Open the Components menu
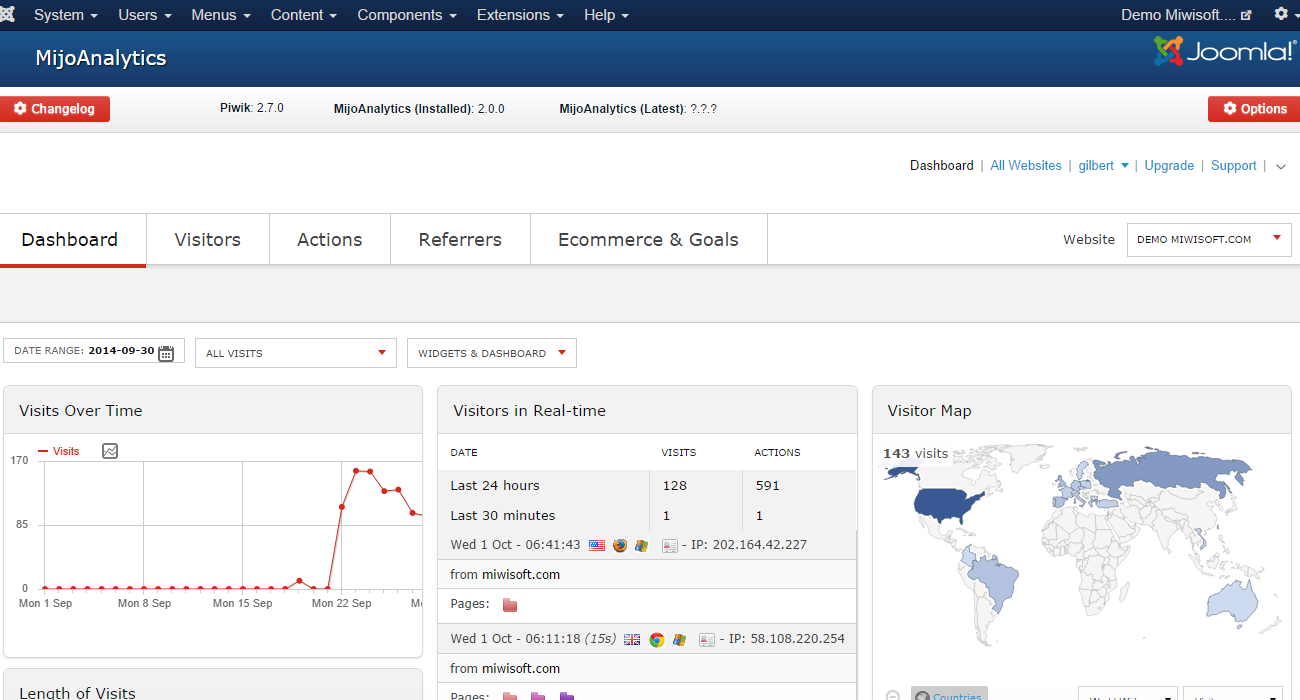The height and width of the screenshot is (700, 1300). coord(407,15)
